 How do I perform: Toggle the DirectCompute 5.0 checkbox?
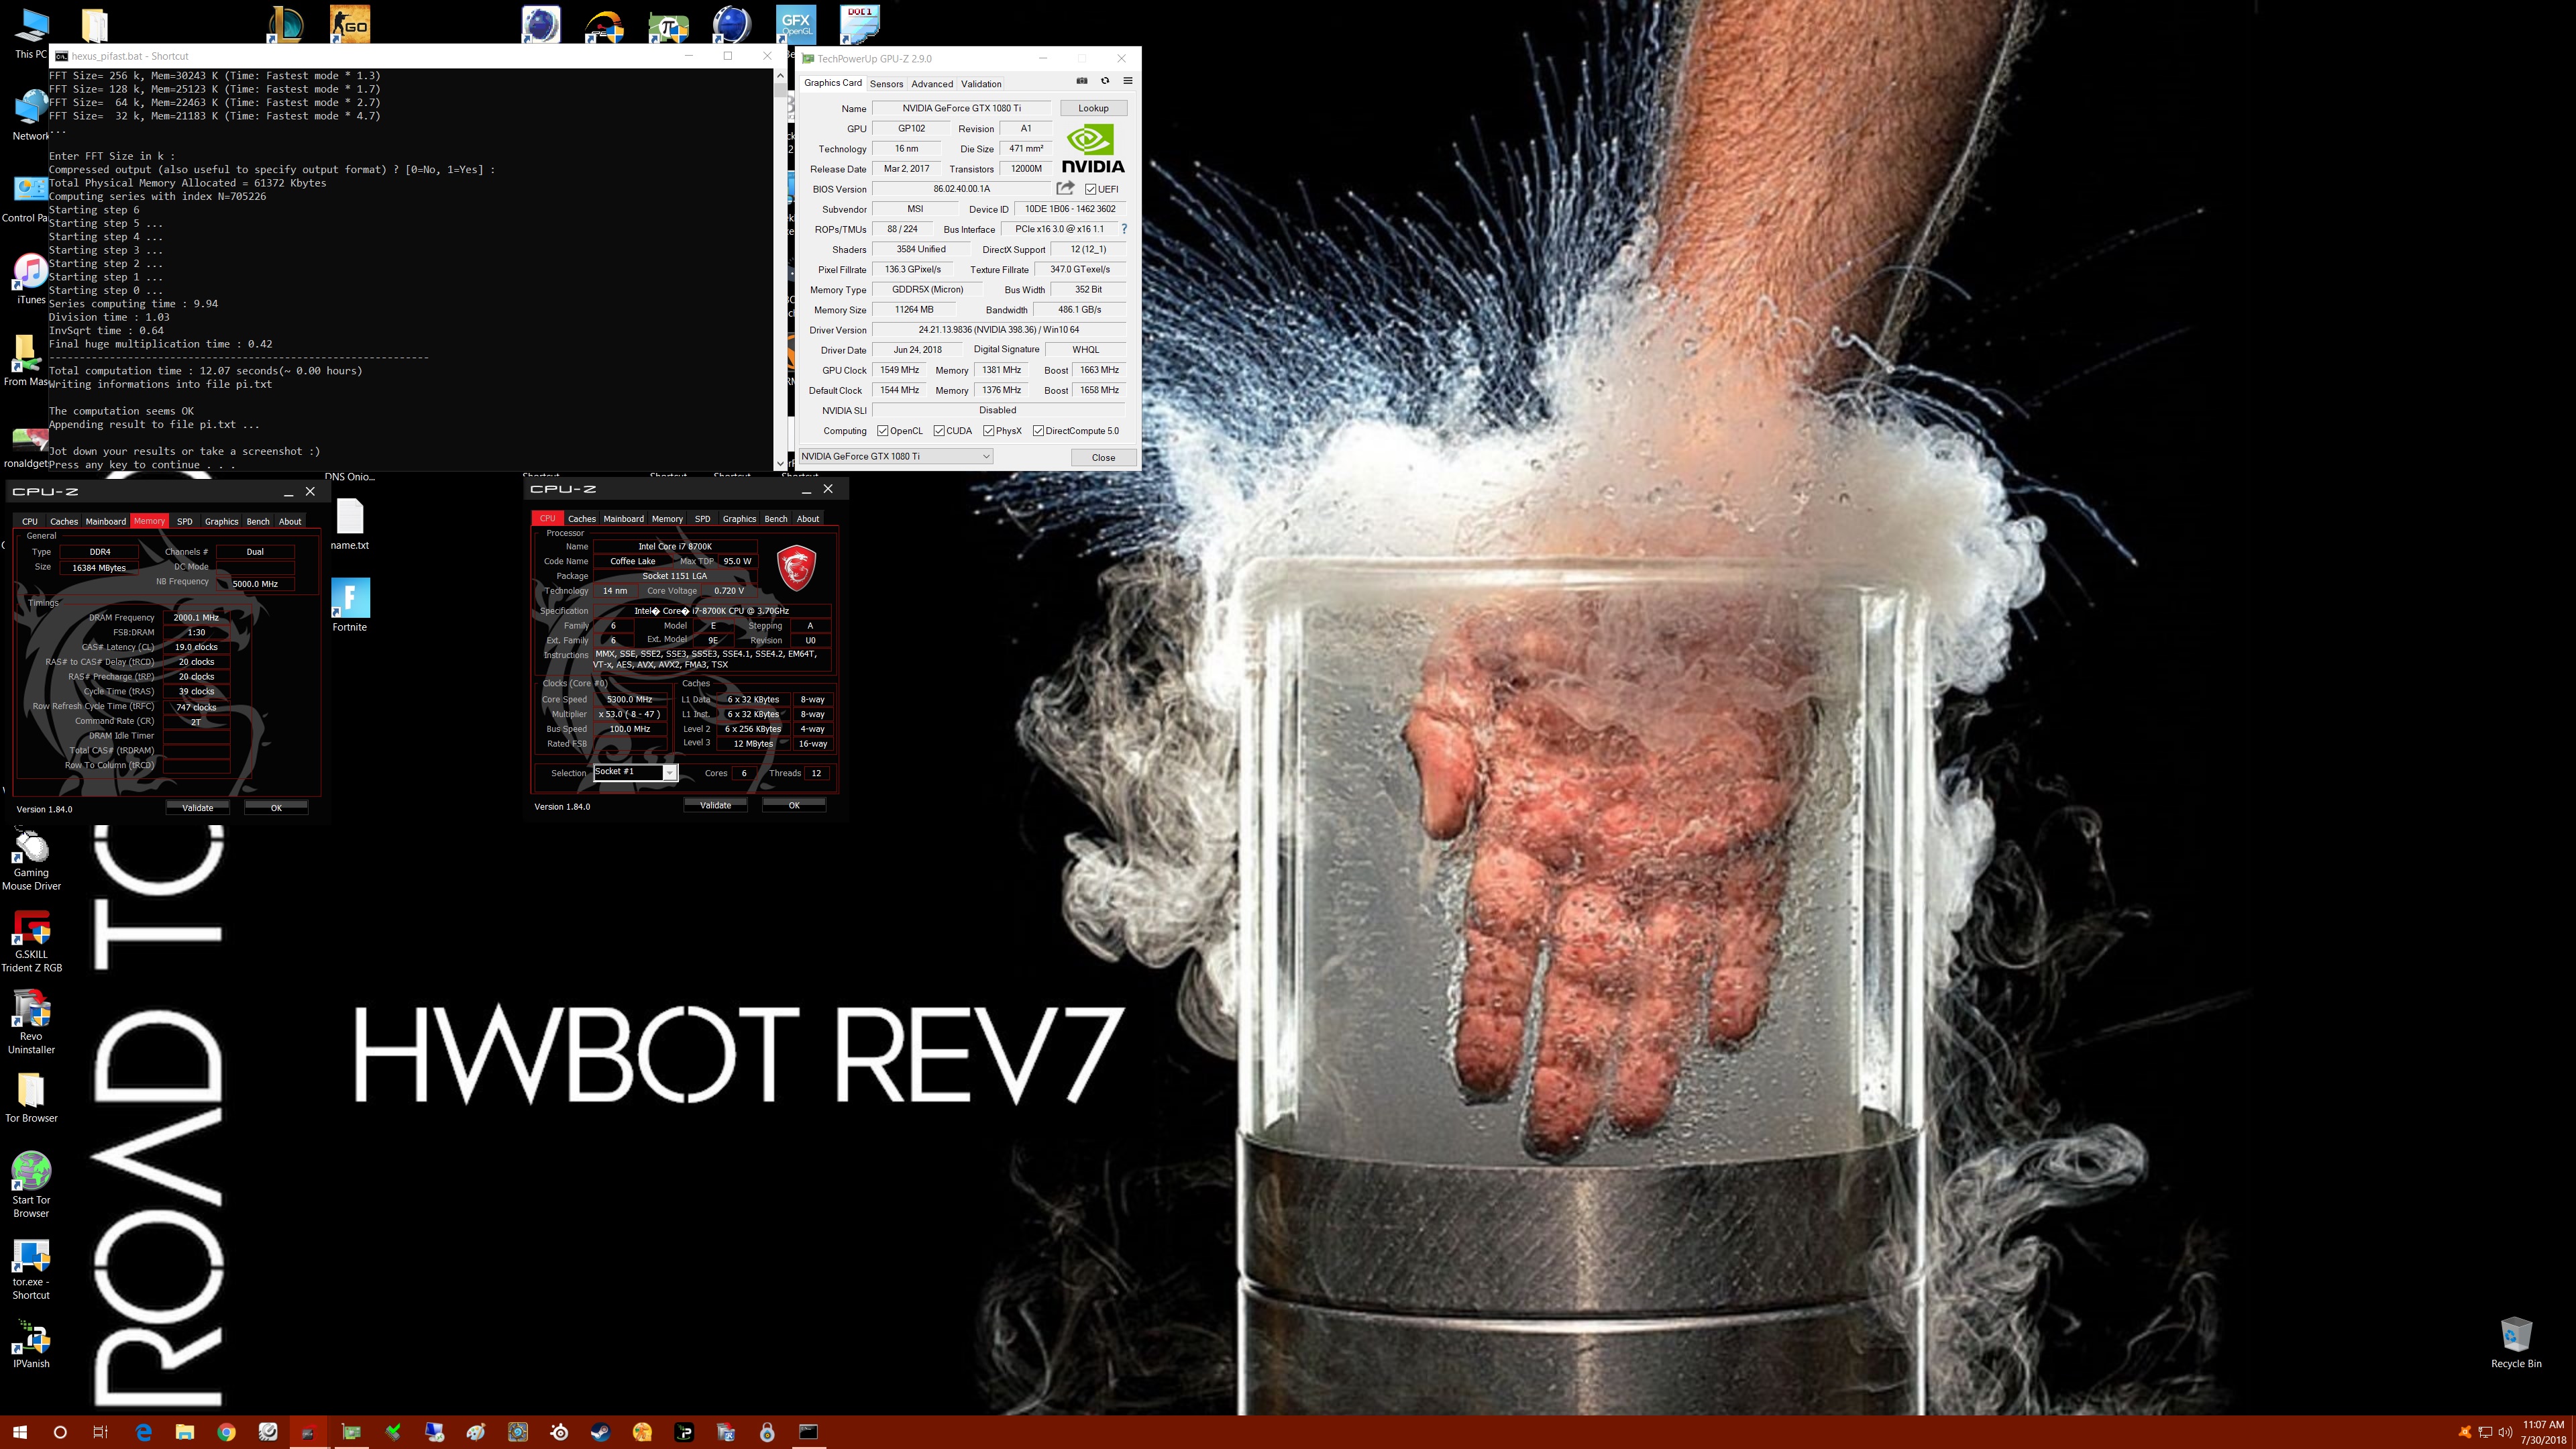click(1038, 431)
